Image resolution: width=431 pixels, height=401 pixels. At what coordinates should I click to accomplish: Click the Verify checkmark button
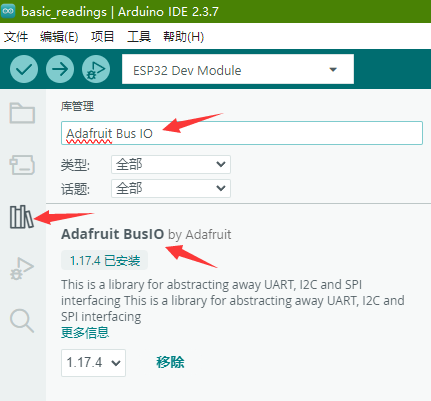[x=24, y=69]
